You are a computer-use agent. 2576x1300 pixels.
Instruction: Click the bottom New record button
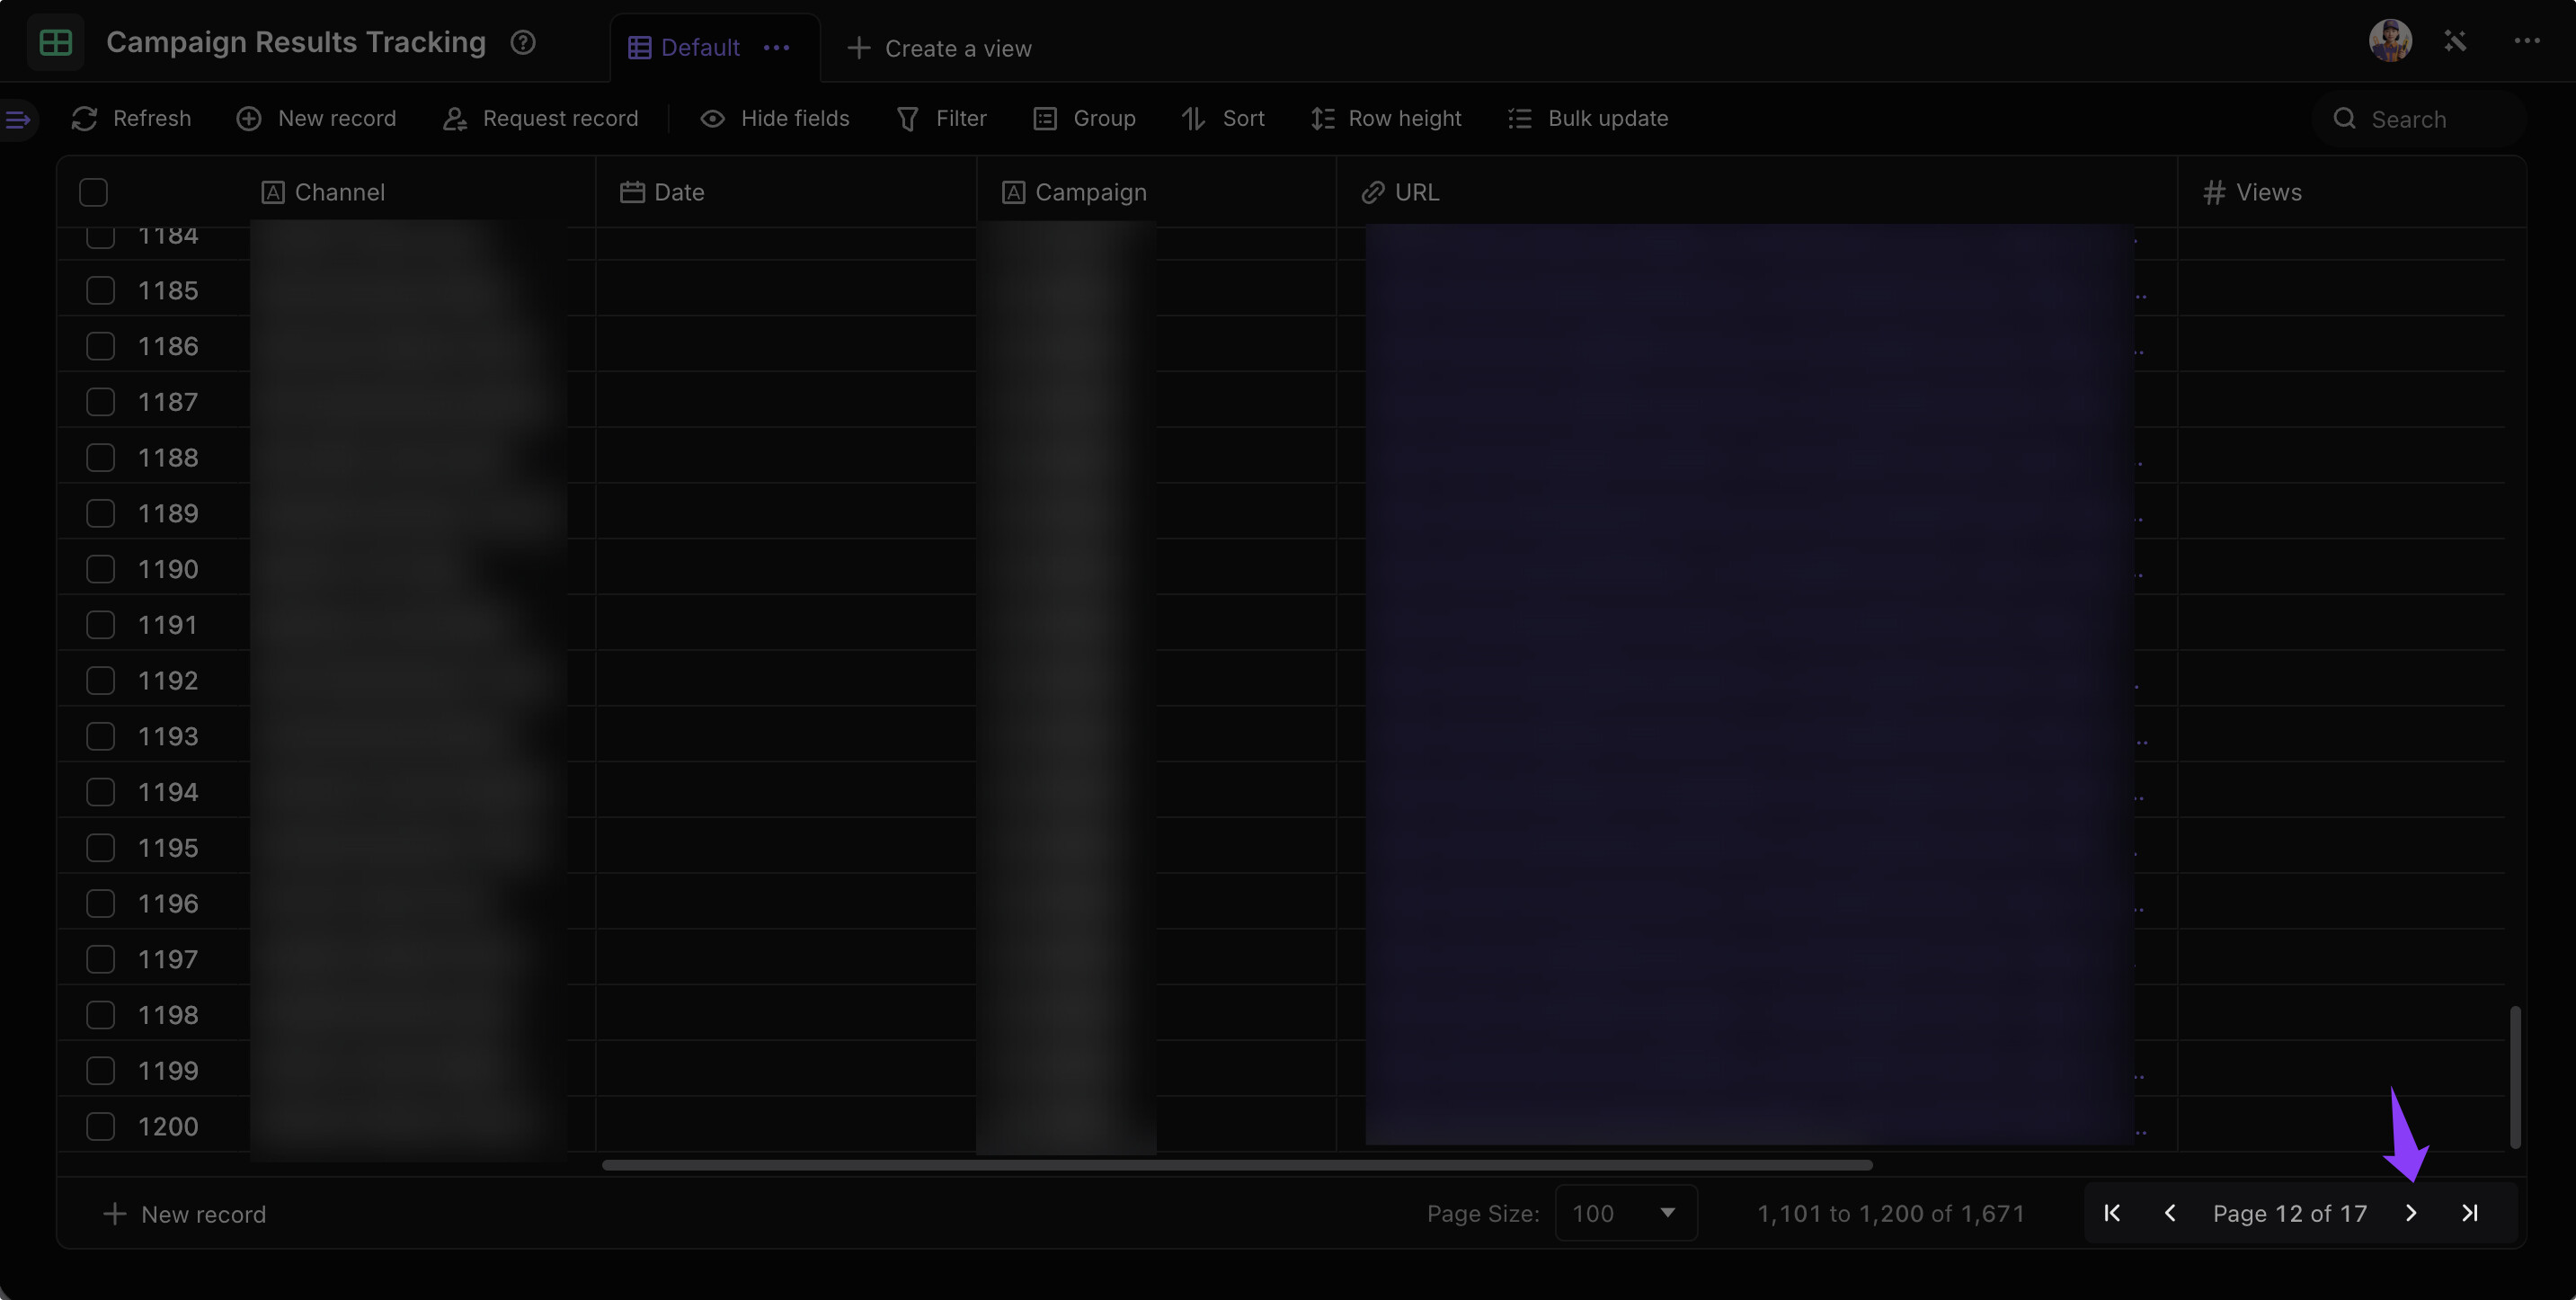click(185, 1214)
